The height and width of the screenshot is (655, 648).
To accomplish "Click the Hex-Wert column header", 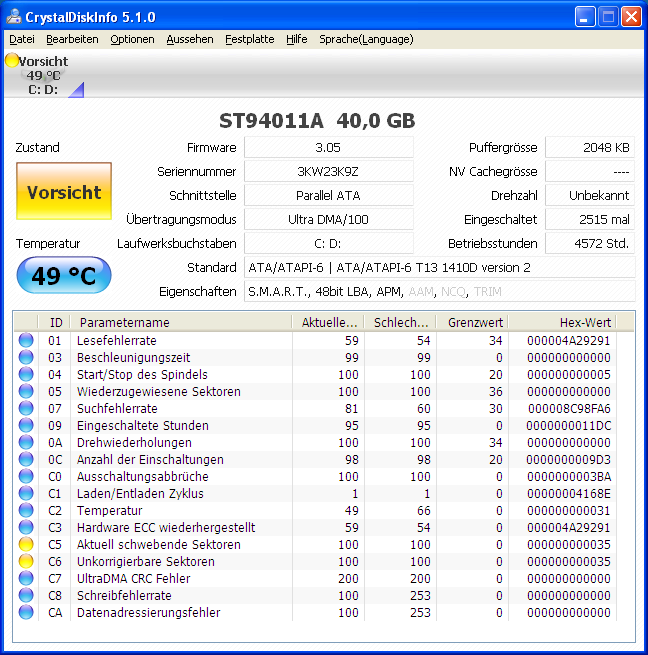I will tap(562, 322).
